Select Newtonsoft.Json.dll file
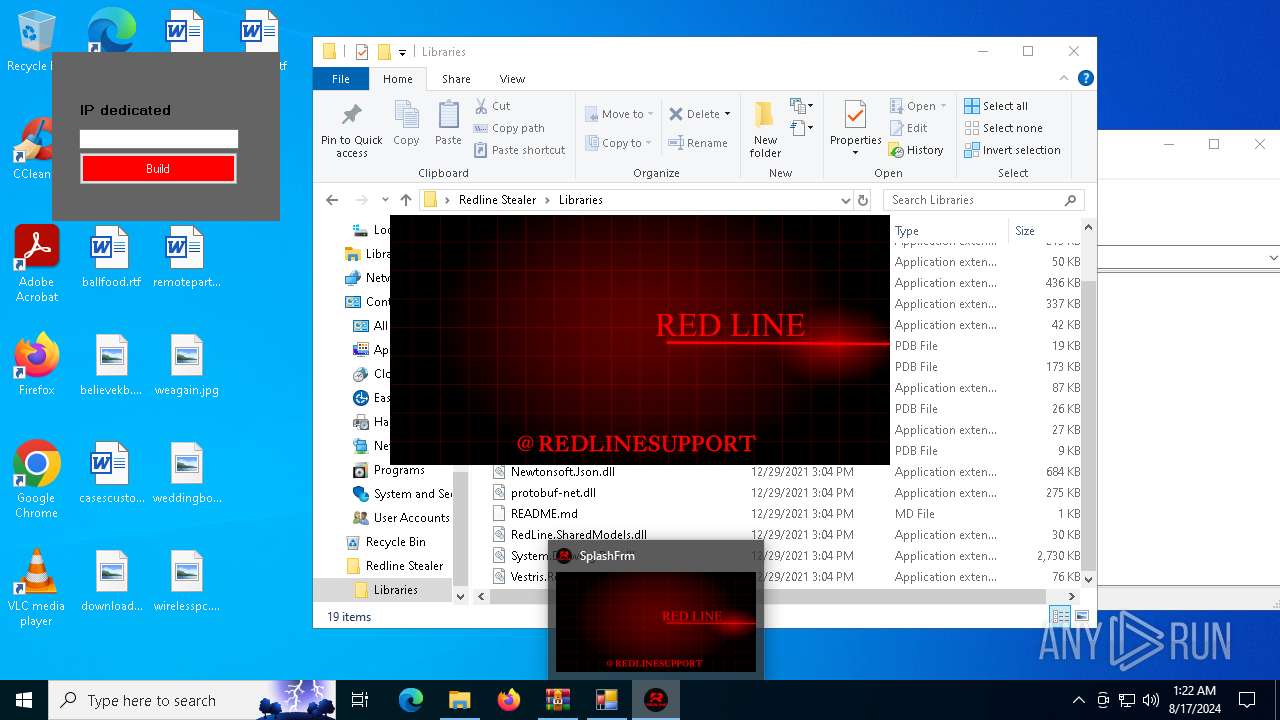 pyautogui.click(x=563, y=472)
